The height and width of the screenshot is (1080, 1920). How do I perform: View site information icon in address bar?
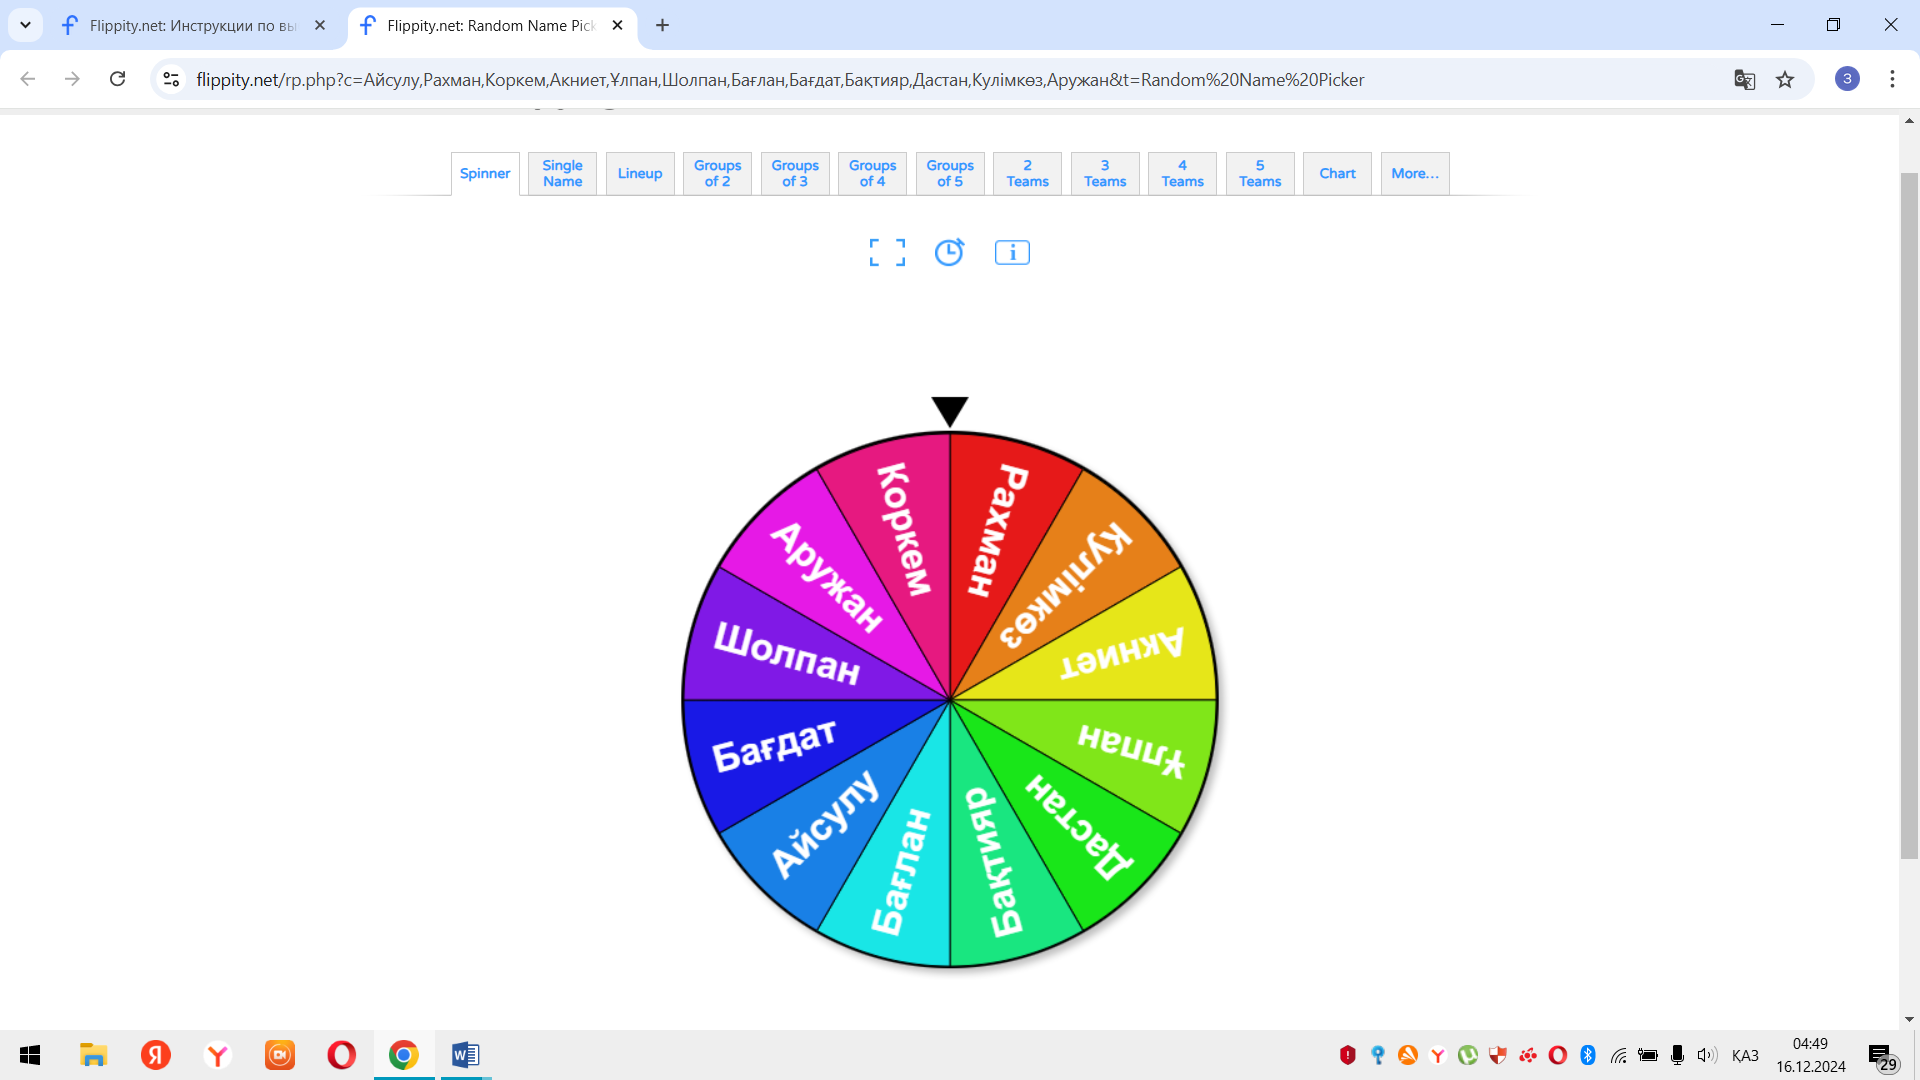171,79
